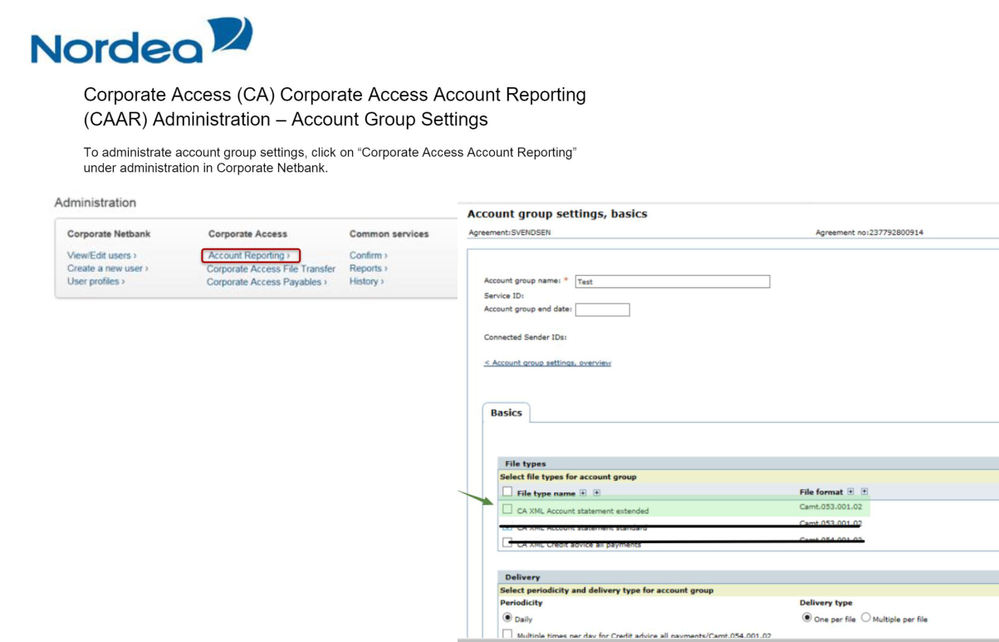
Task: Go to User profiles
Action: click(x=96, y=281)
